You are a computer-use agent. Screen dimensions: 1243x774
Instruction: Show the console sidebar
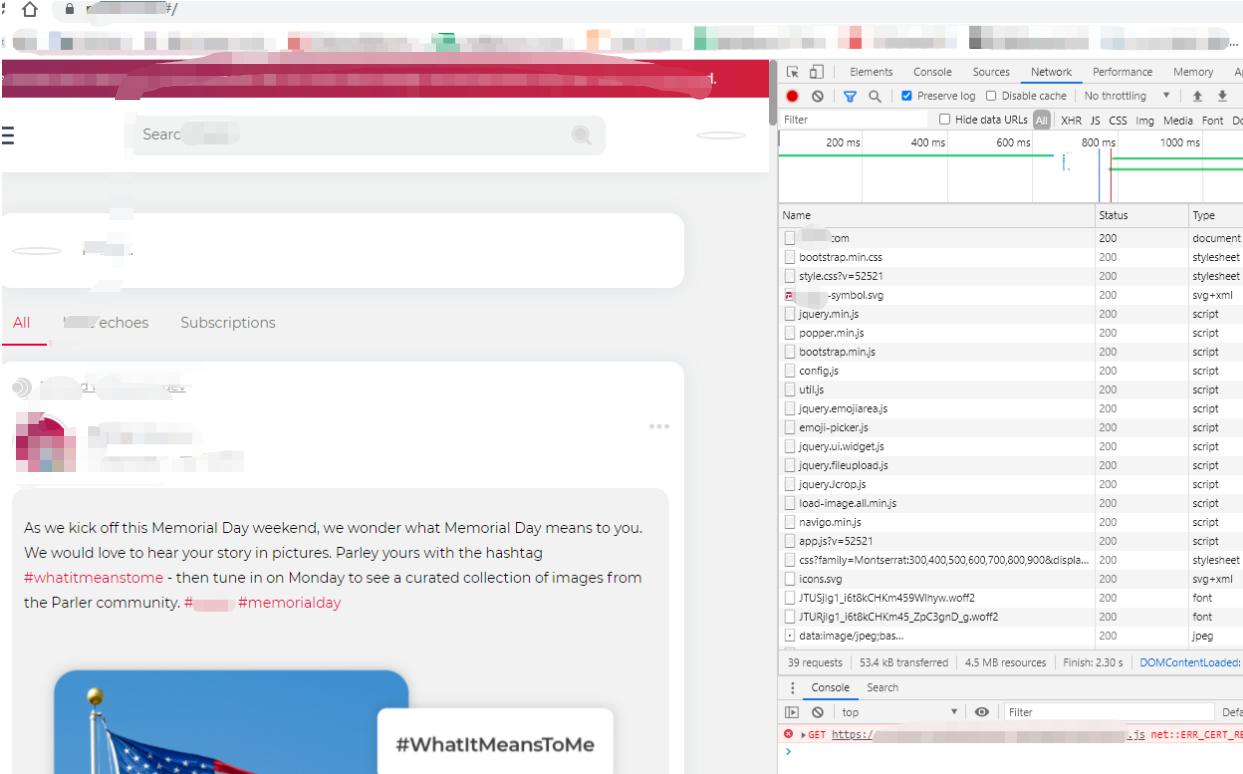(x=792, y=712)
